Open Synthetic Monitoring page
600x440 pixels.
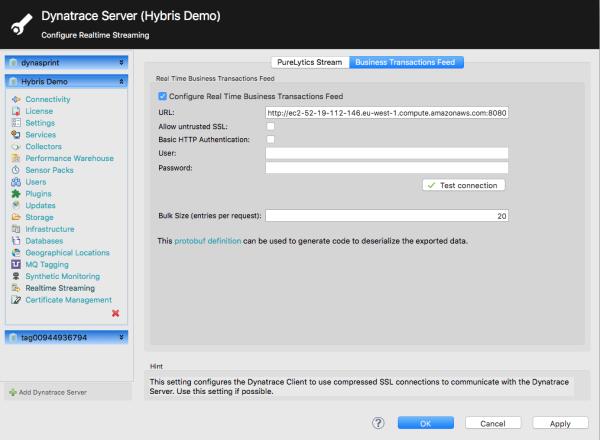click(x=63, y=276)
